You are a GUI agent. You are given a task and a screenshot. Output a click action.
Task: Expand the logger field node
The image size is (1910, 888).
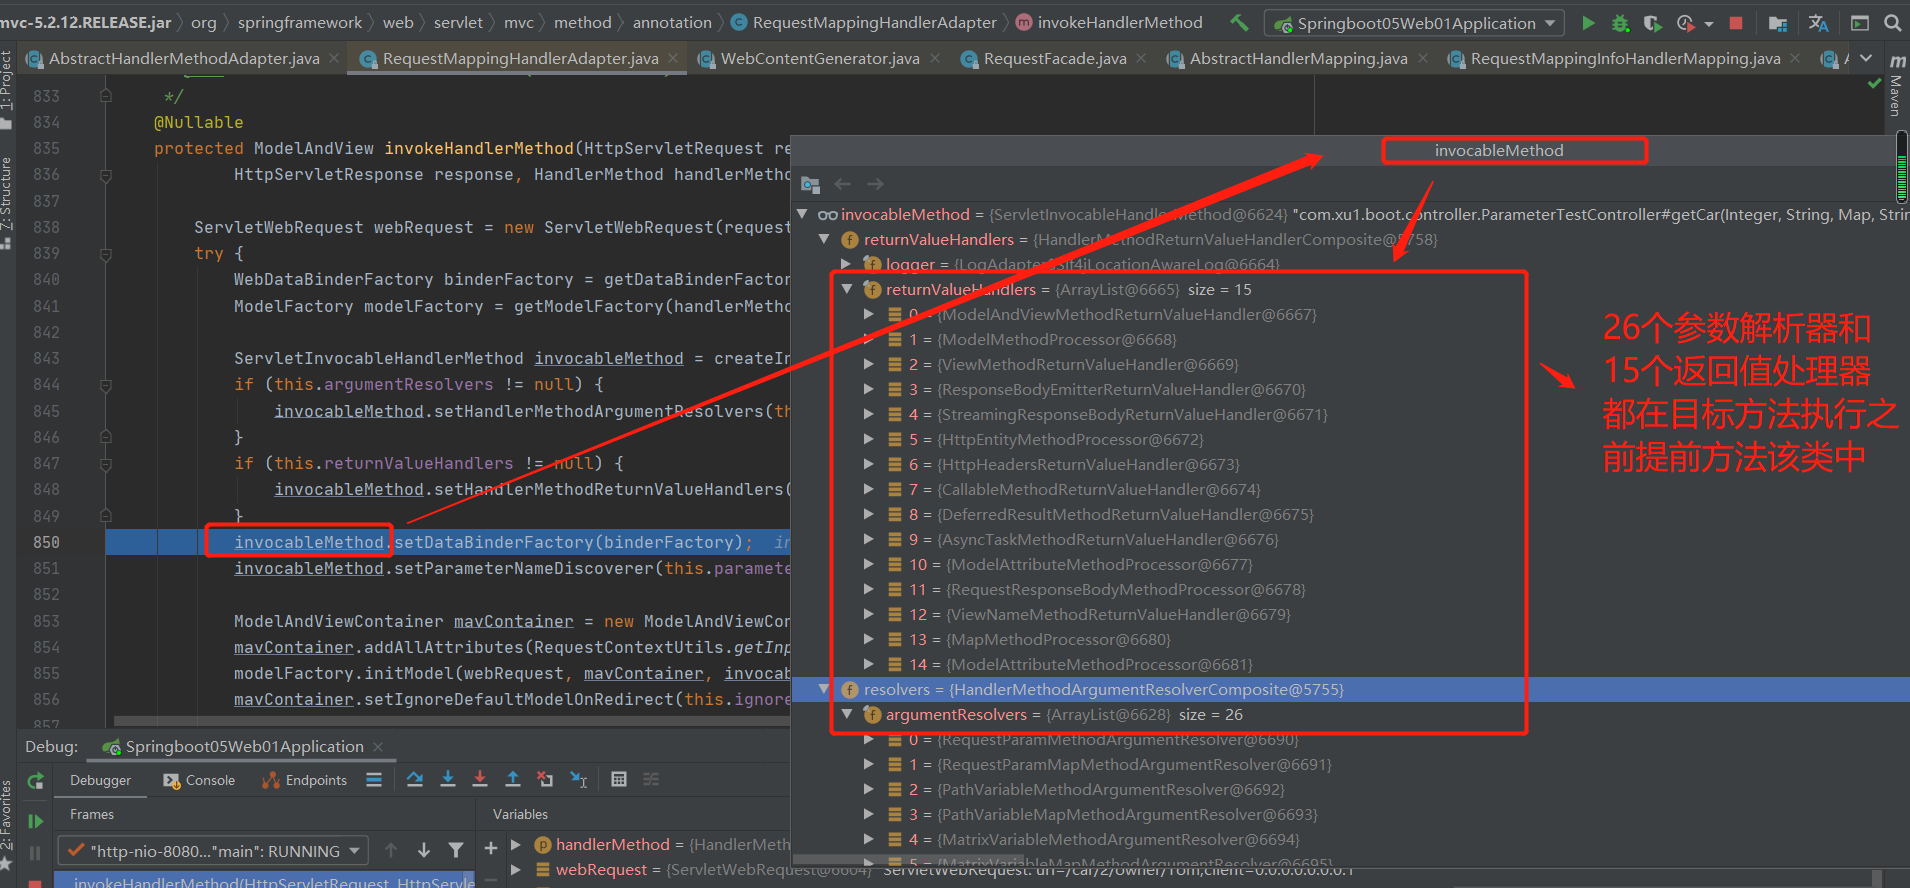point(846,264)
